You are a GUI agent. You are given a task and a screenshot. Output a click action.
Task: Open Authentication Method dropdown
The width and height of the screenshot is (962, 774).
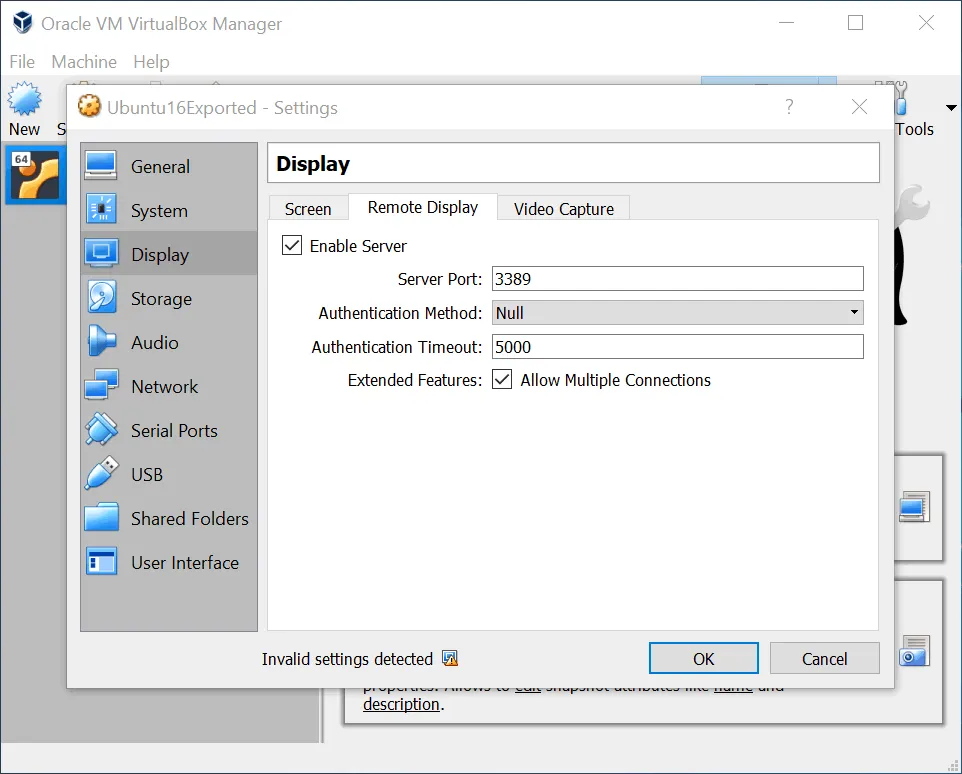[x=677, y=313]
